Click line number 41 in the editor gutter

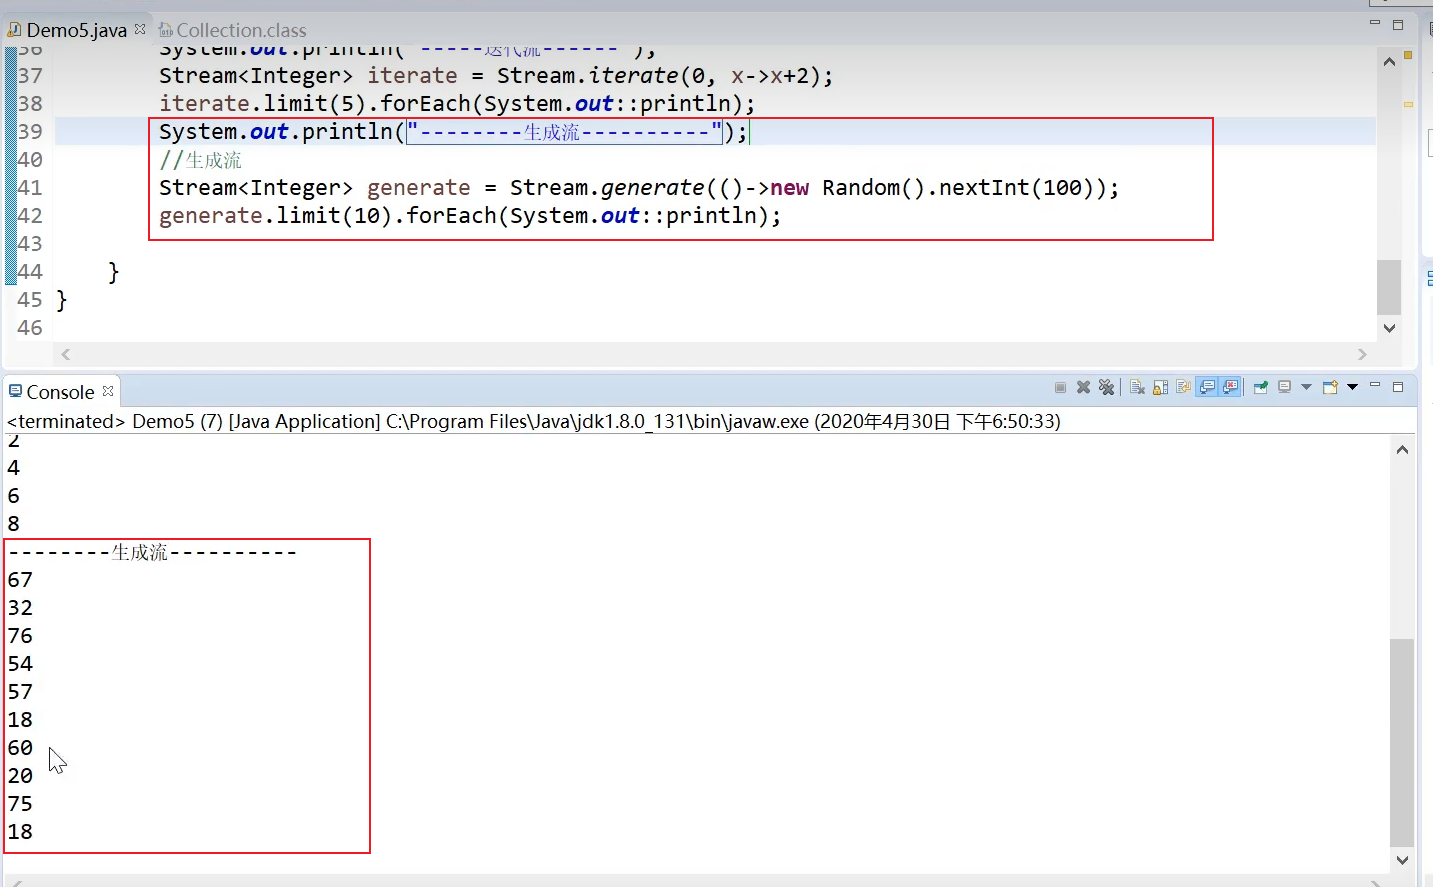[30, 188]
